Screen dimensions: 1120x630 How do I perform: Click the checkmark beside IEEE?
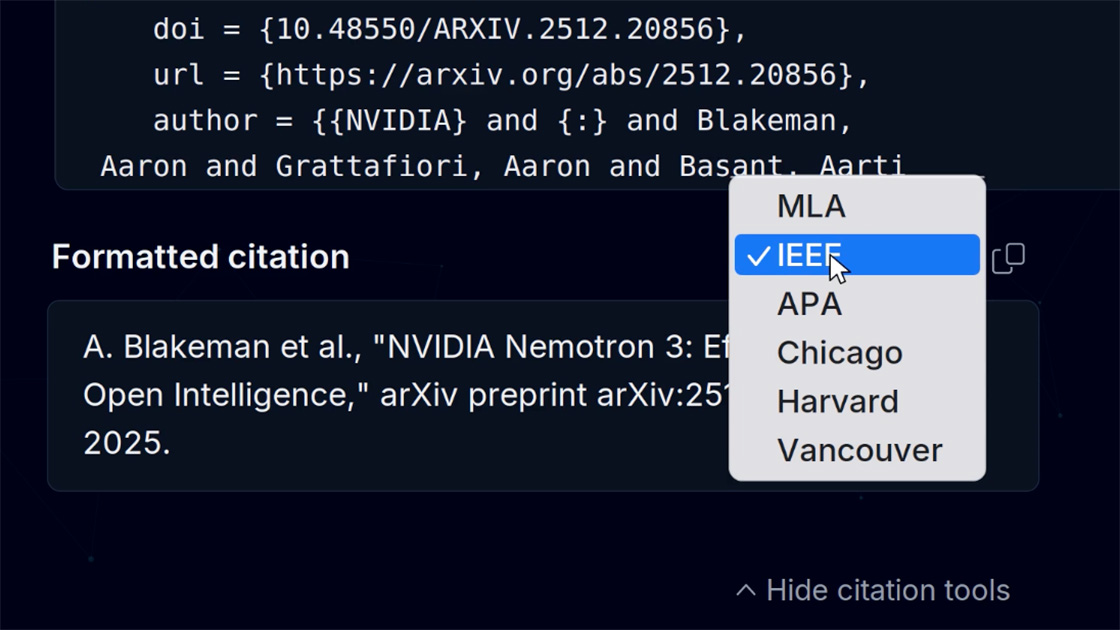point(759,256)
